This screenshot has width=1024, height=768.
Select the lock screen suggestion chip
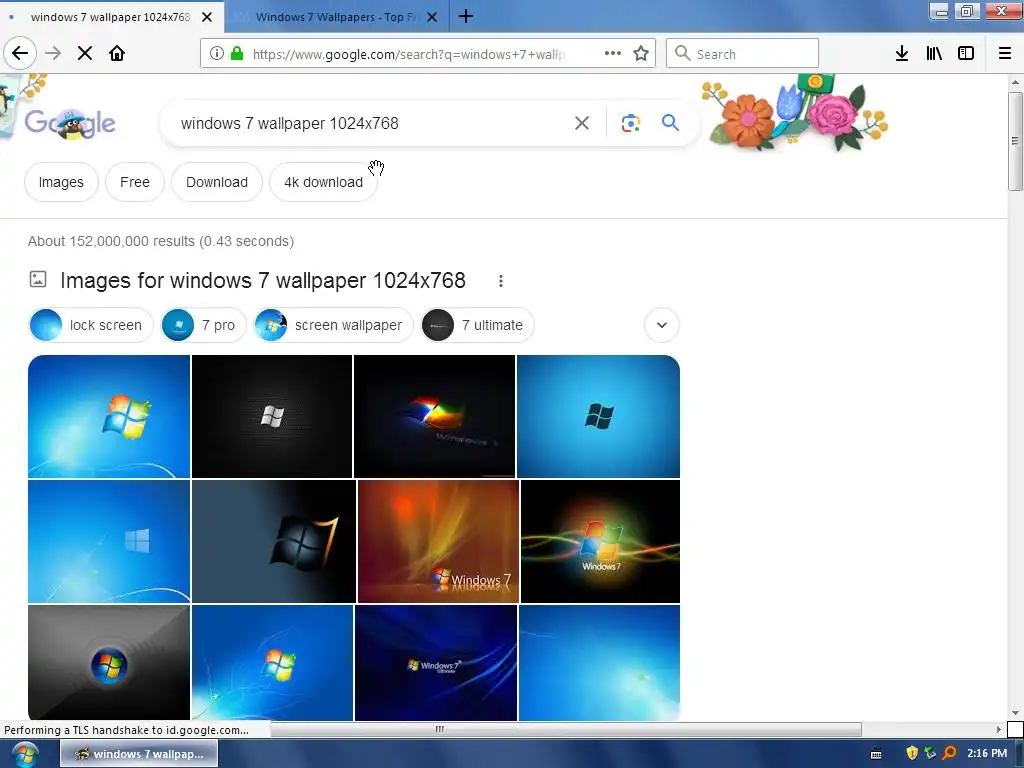91,325
